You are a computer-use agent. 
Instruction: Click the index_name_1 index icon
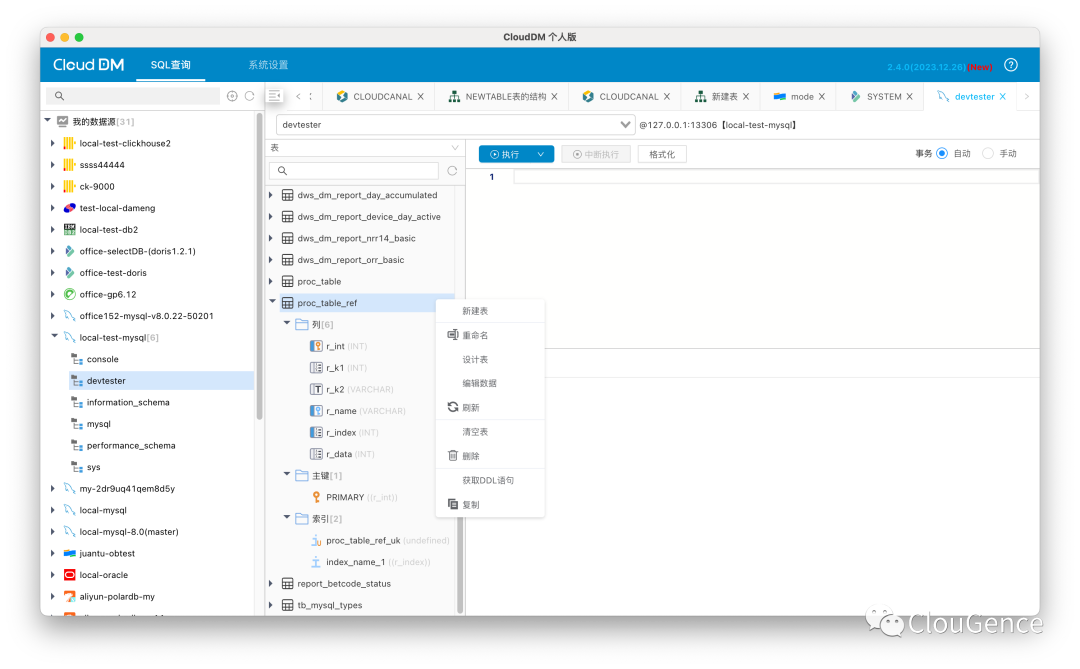pyautogui.click(x=315, y=562)
